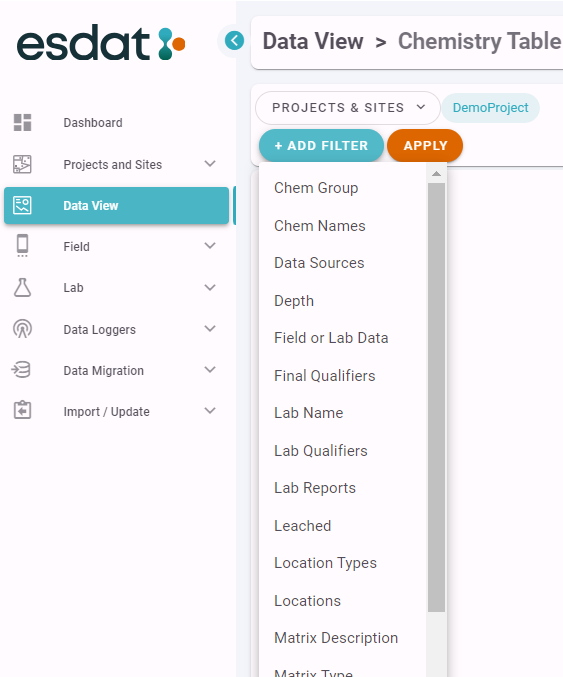Expand the Data Loggers submenu chevron
The width and height of the screenshot is (563, 677).
pos(210,329)
